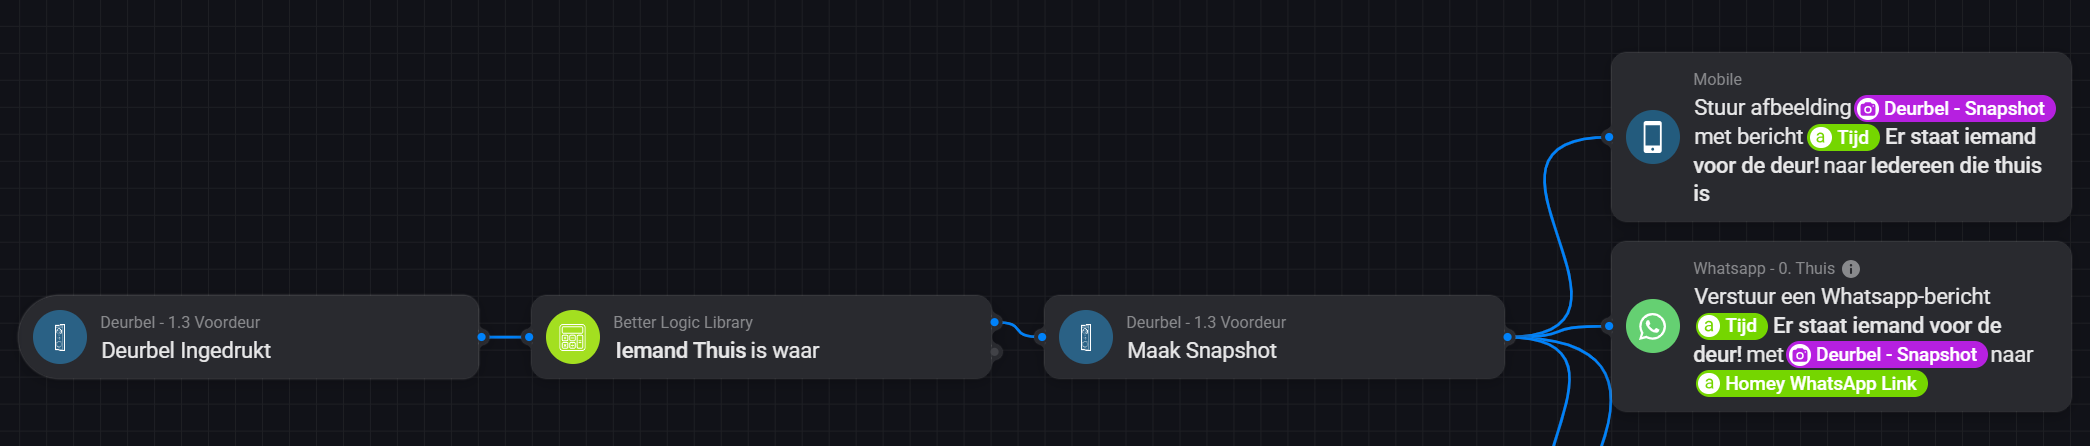Click the camera icon in Mobile card's Deurbel - Snapshot tag
Screen dimensions: 2090x446
click(1868, 109)
